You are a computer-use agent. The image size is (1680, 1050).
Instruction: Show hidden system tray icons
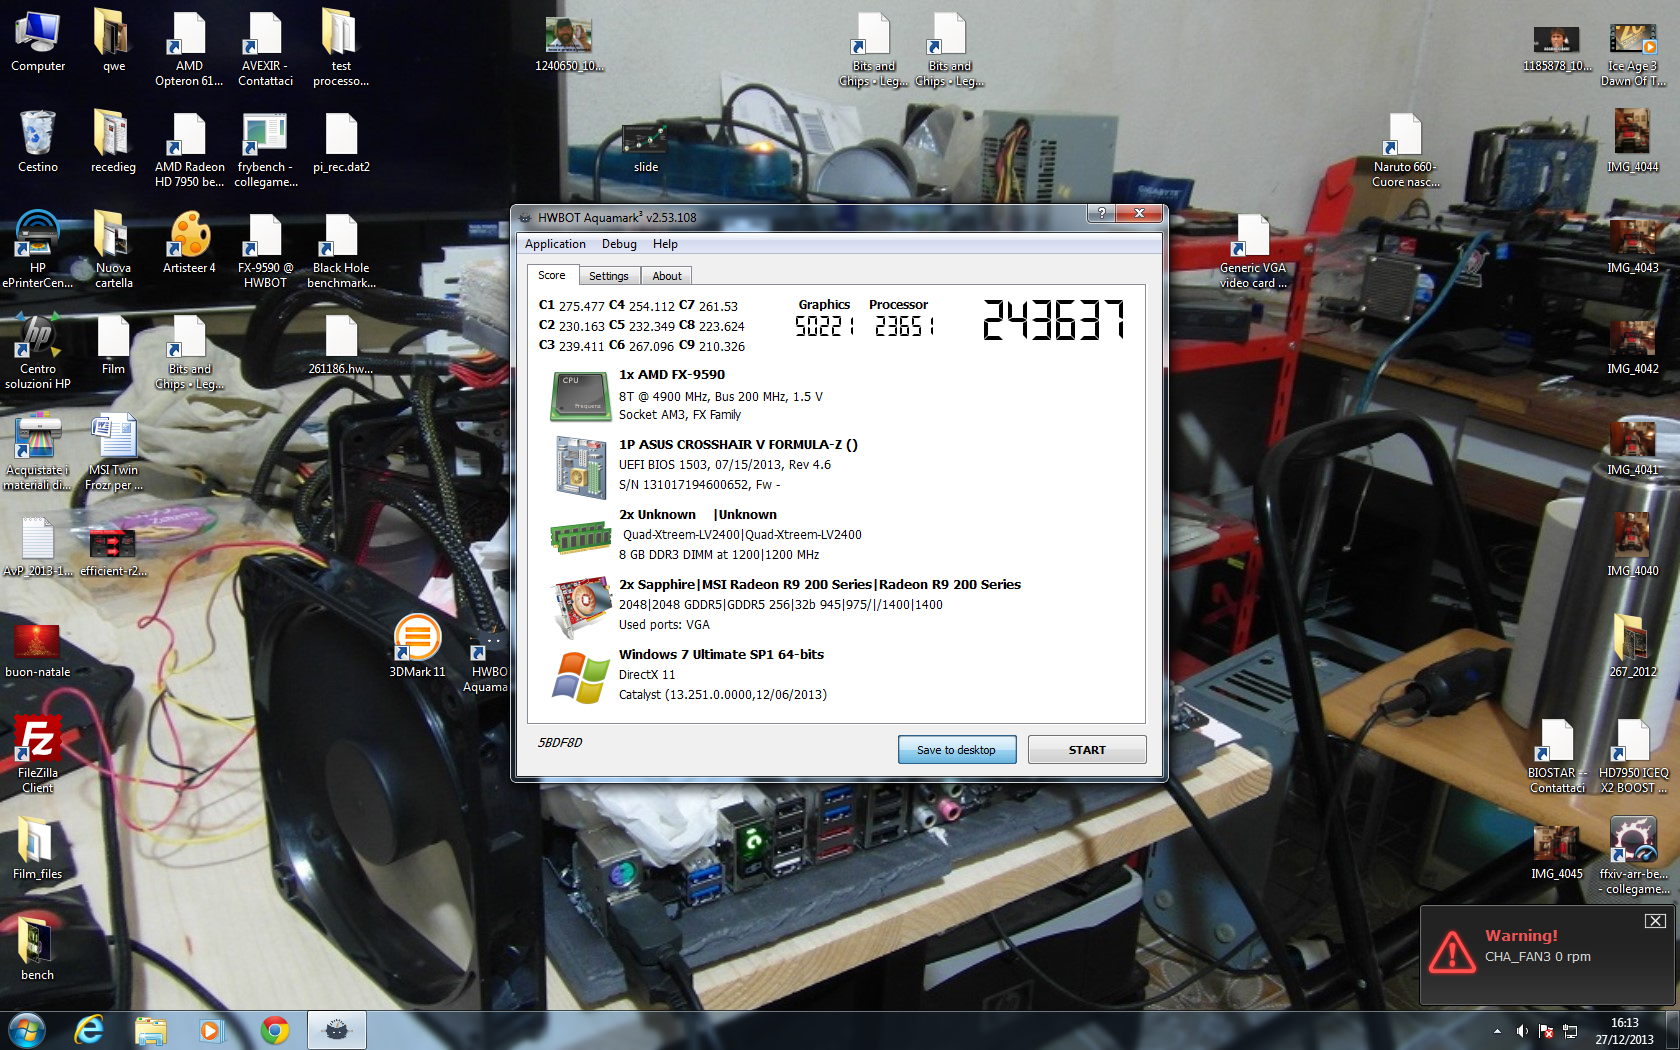pyautogui.click(x=1497, y=1031)
